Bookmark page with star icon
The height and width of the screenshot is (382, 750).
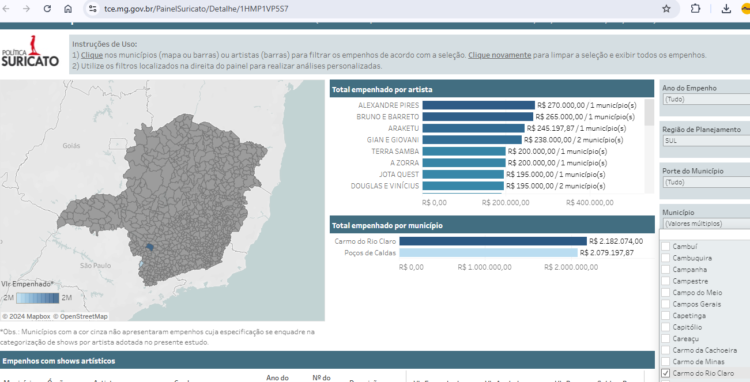[x=666, y=9]
